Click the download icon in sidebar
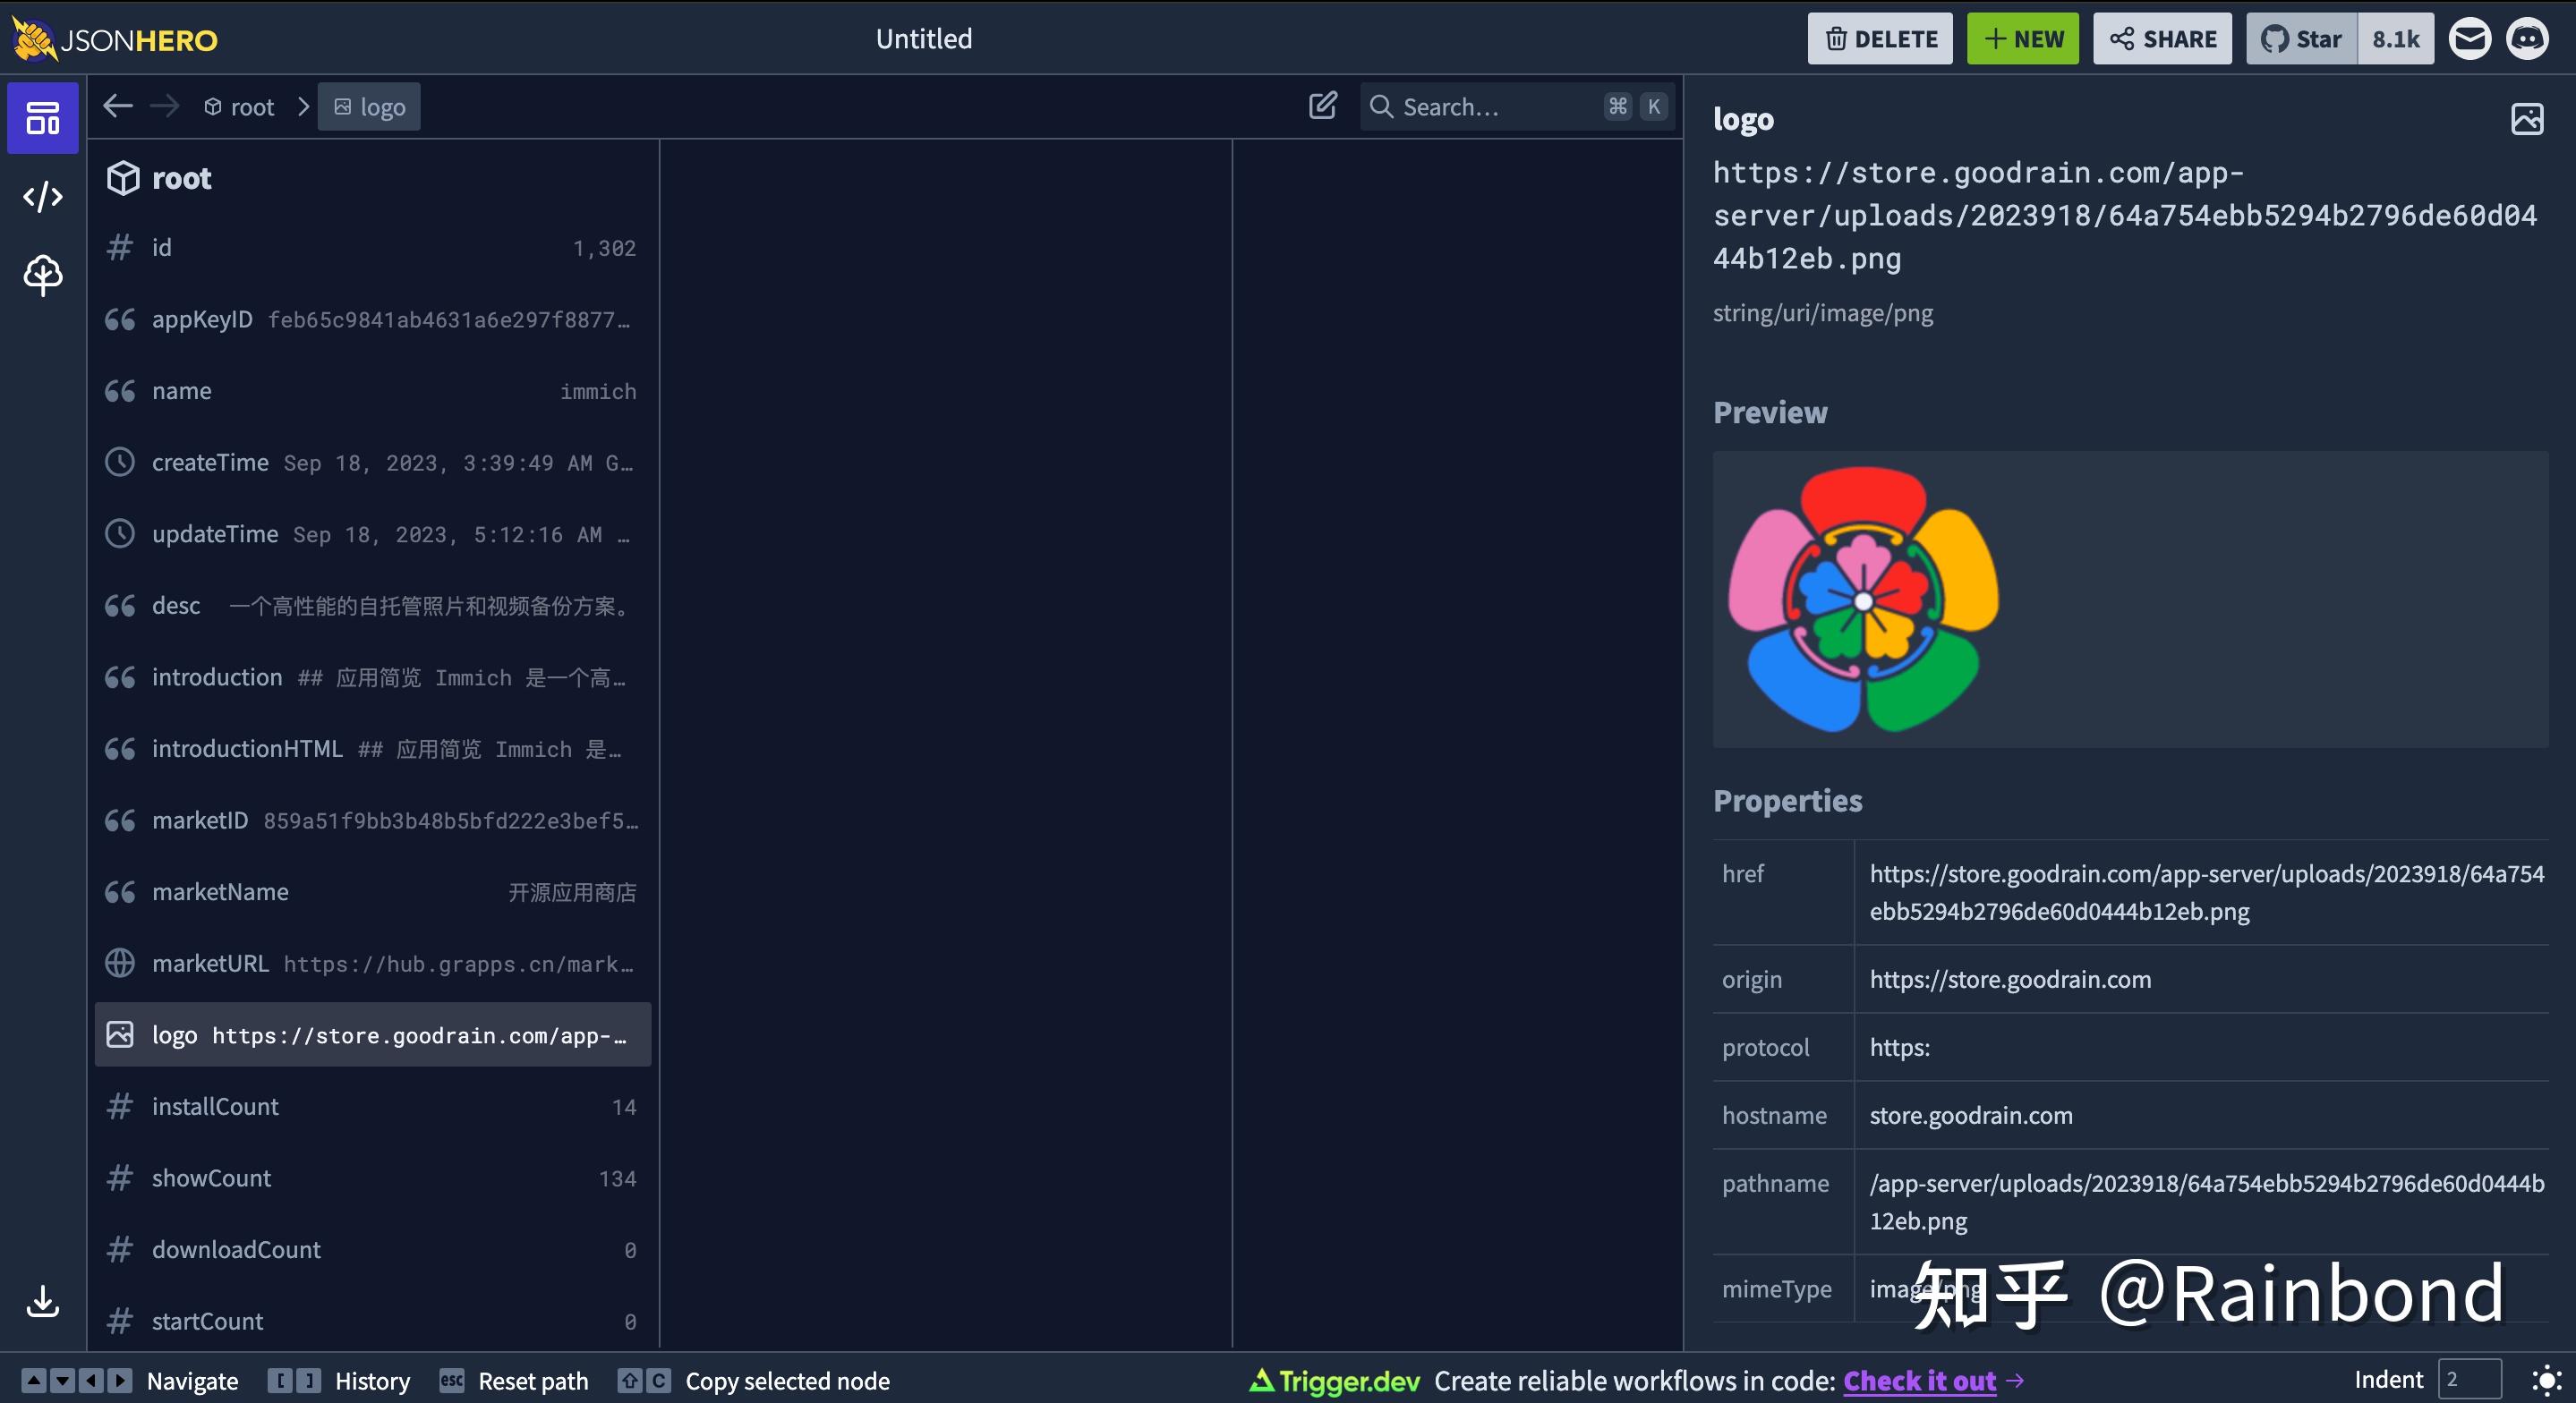 pos(43,1301)
